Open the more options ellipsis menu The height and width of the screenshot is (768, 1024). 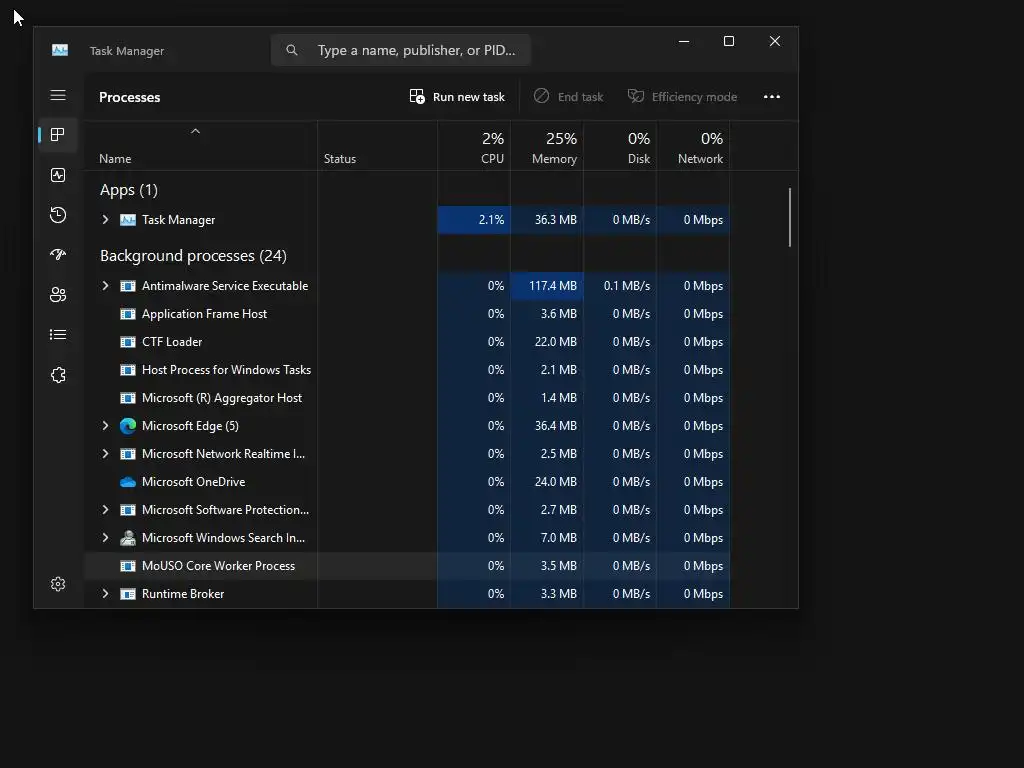click(772, 97)
